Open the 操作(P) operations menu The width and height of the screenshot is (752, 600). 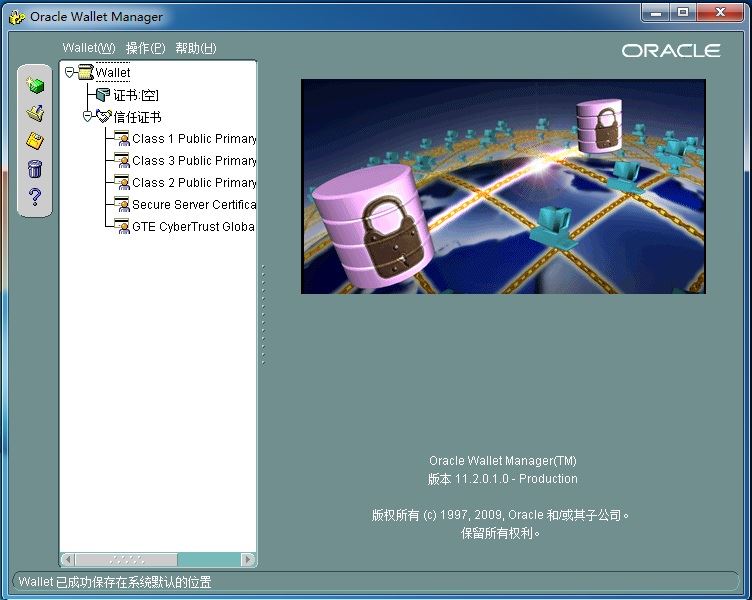point(145,48)
